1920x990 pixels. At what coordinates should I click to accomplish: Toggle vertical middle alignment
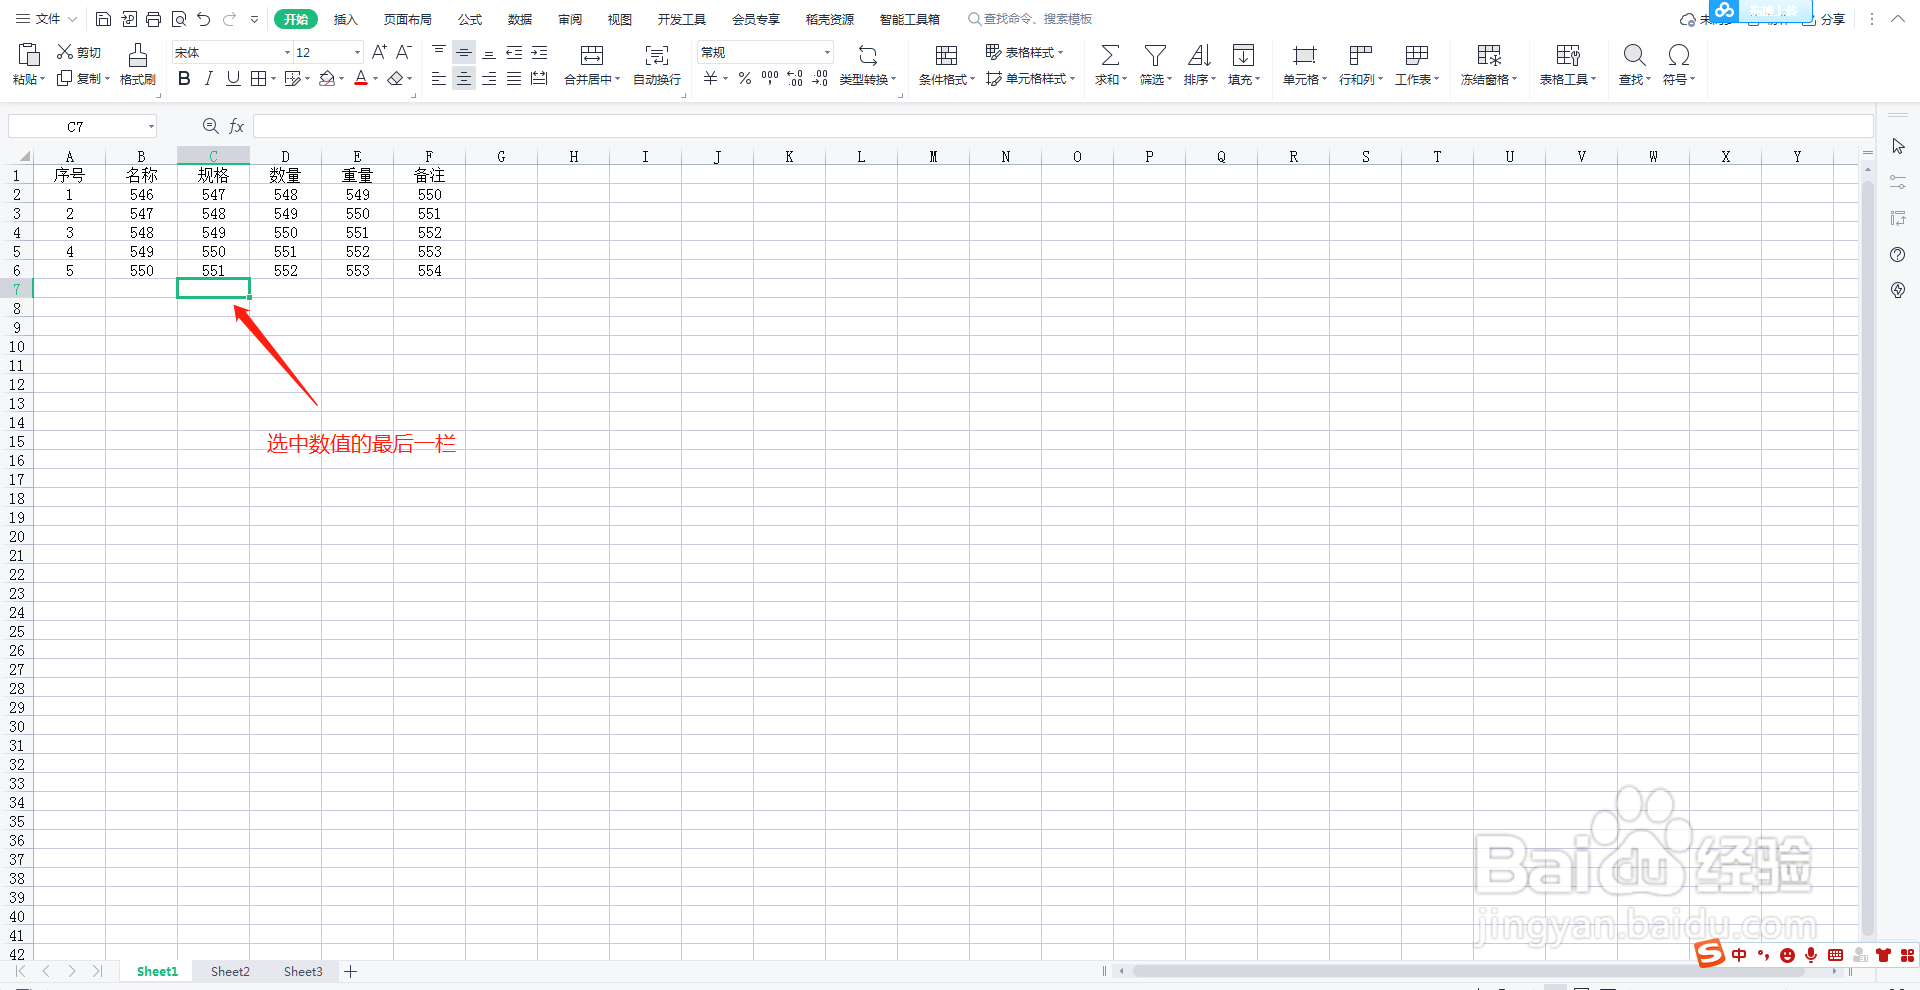[x=464, y=52]
